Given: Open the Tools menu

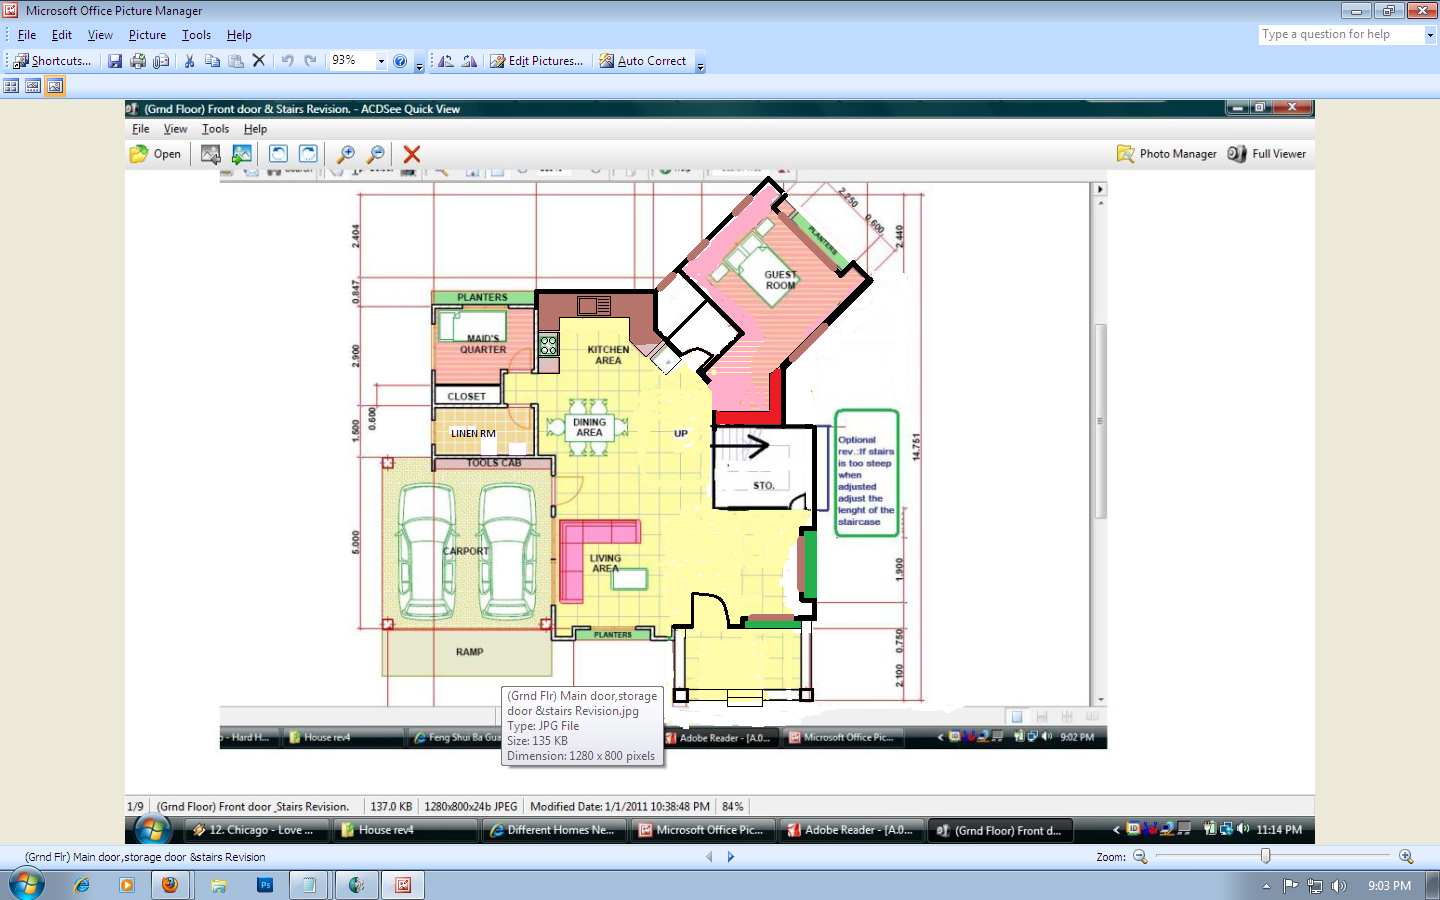Looking at the screenshot, I should coord(196,35).
